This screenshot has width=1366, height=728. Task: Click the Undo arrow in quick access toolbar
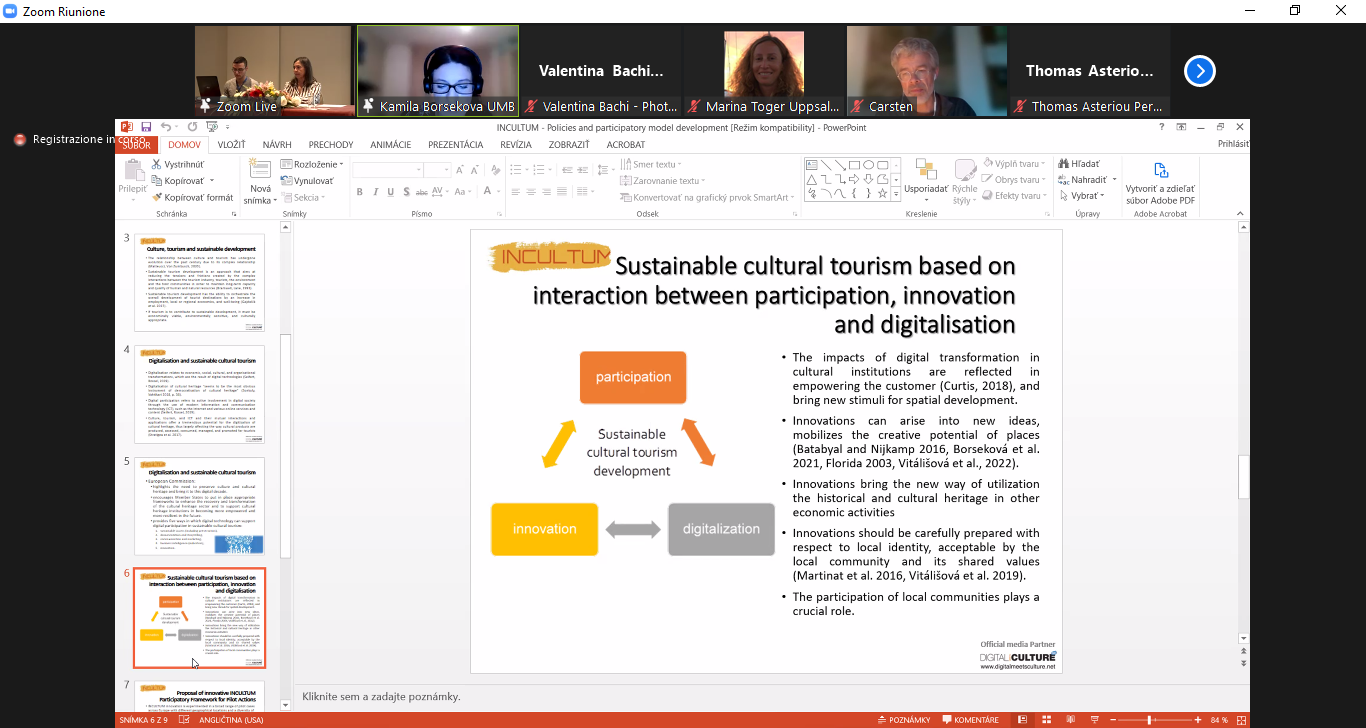(x=165, y=127)
